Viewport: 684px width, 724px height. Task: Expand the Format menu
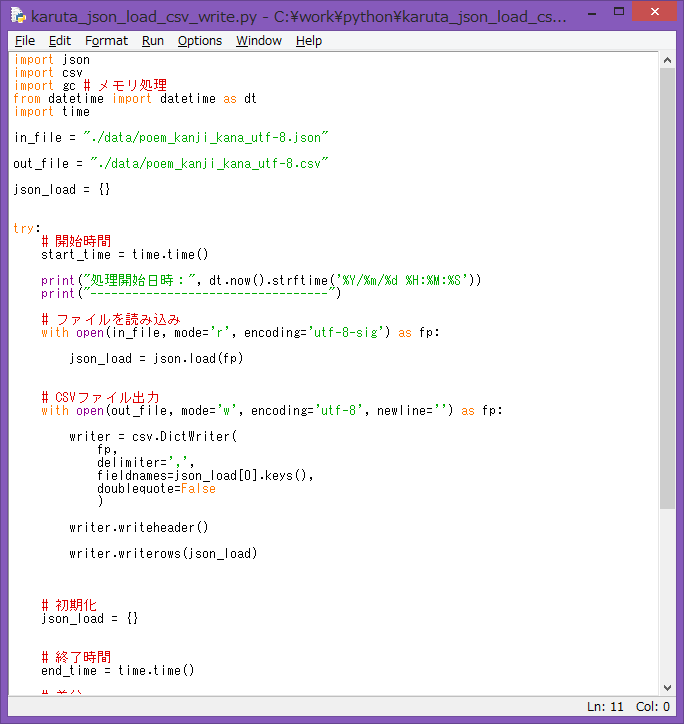click(106, 41)
